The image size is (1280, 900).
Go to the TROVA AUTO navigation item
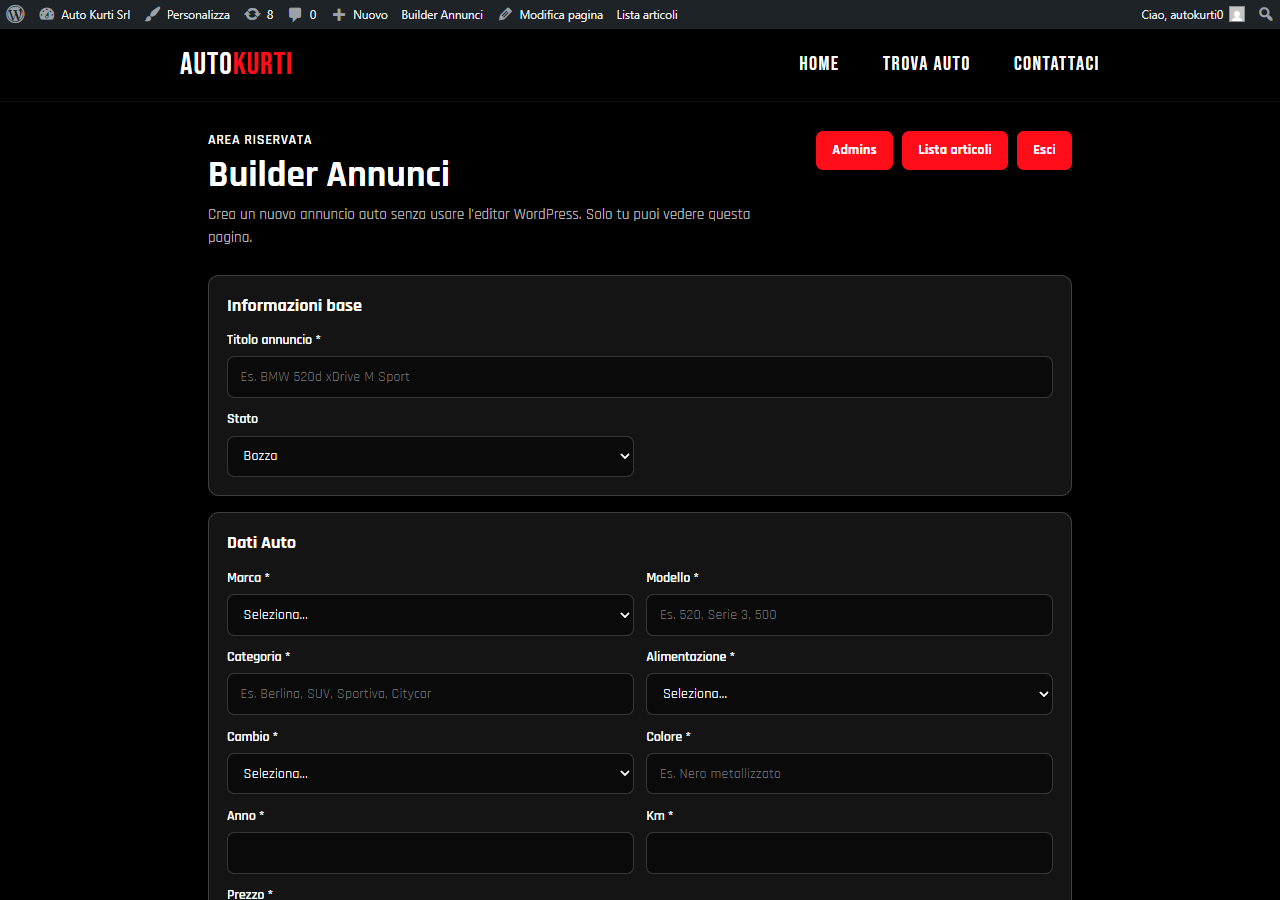926,64
